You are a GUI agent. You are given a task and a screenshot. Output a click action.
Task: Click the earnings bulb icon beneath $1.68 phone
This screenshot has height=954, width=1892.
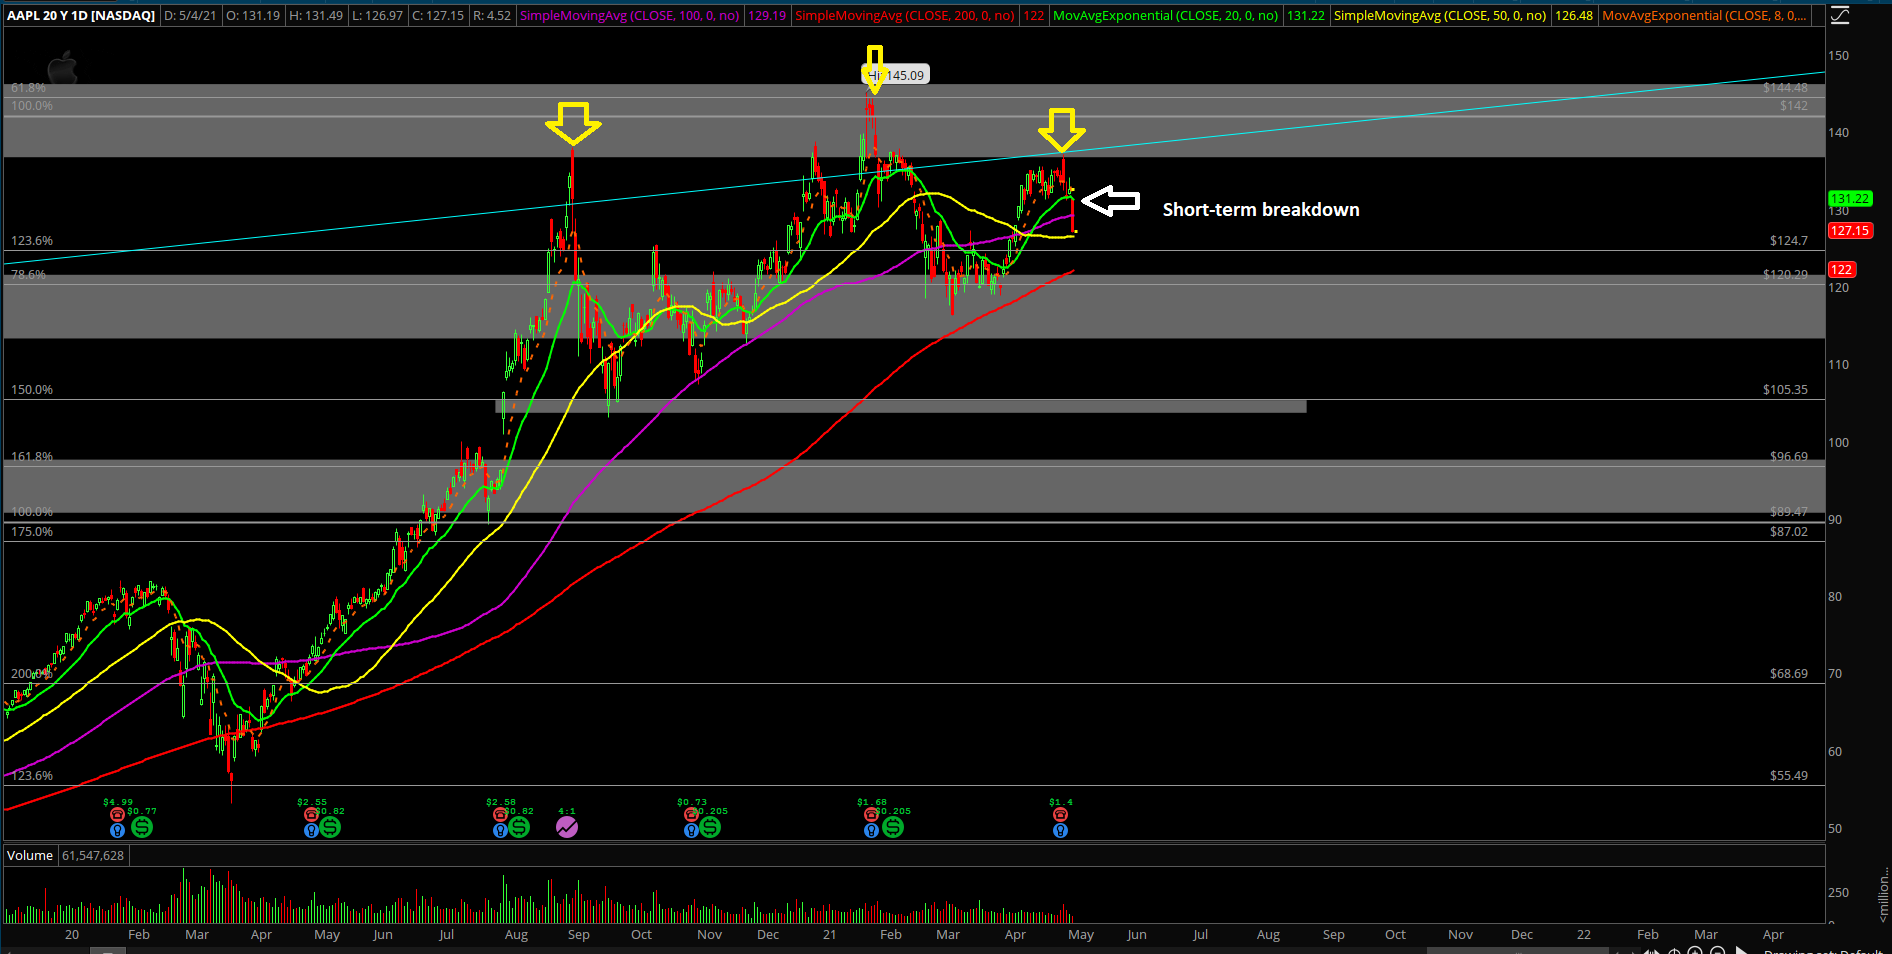coord(872,830)
